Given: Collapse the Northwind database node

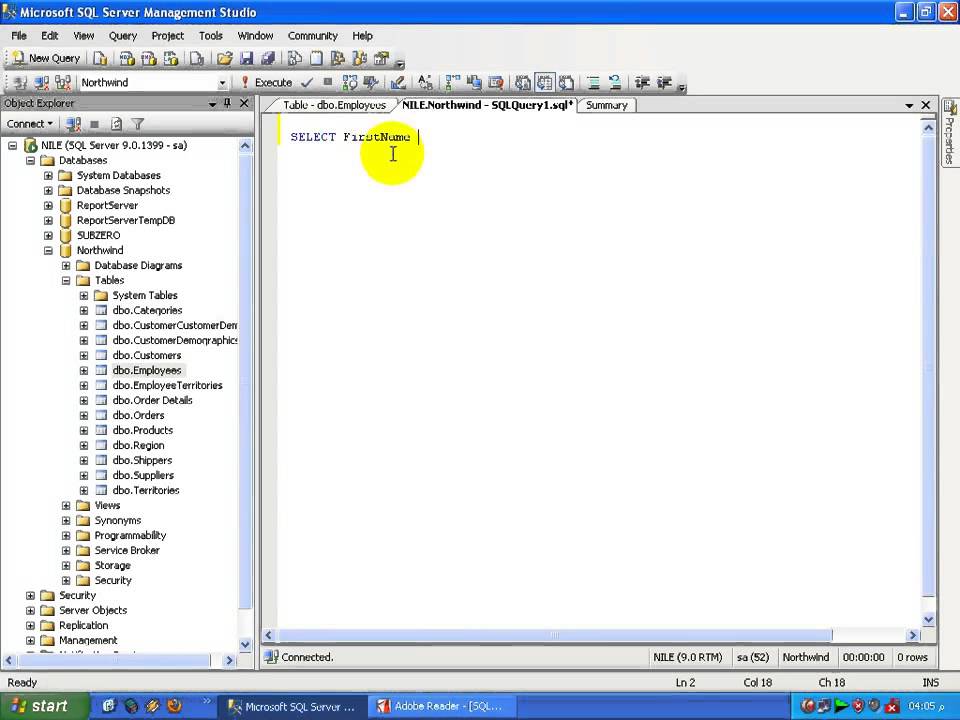Looking at the screenshot, I should tap(48, 250).
